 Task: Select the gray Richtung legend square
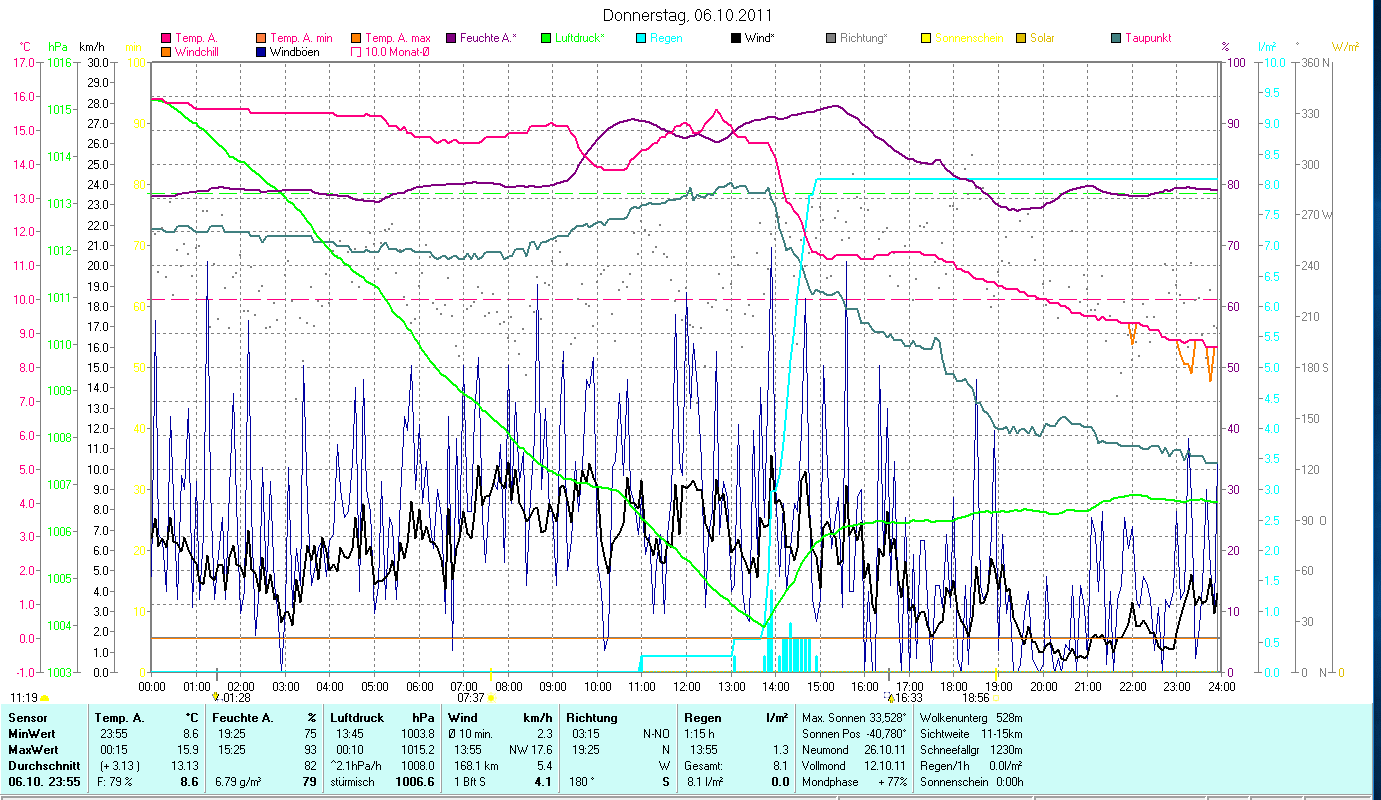831,38
